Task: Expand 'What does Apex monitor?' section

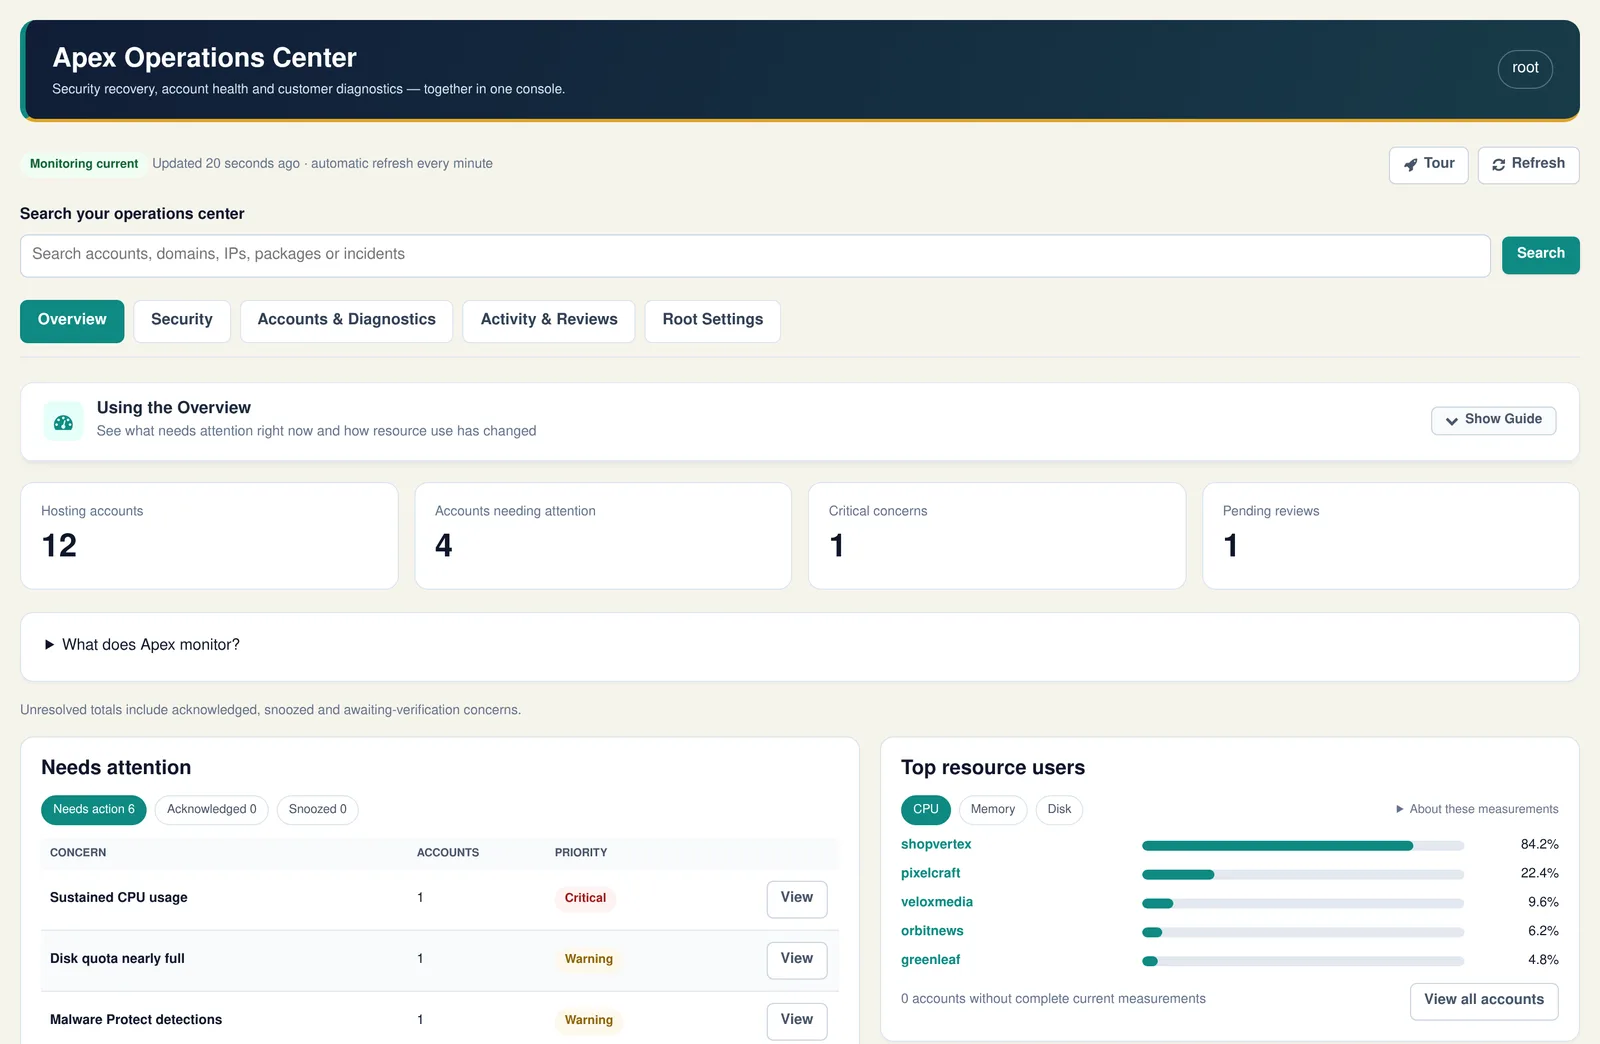Action: 142,645
